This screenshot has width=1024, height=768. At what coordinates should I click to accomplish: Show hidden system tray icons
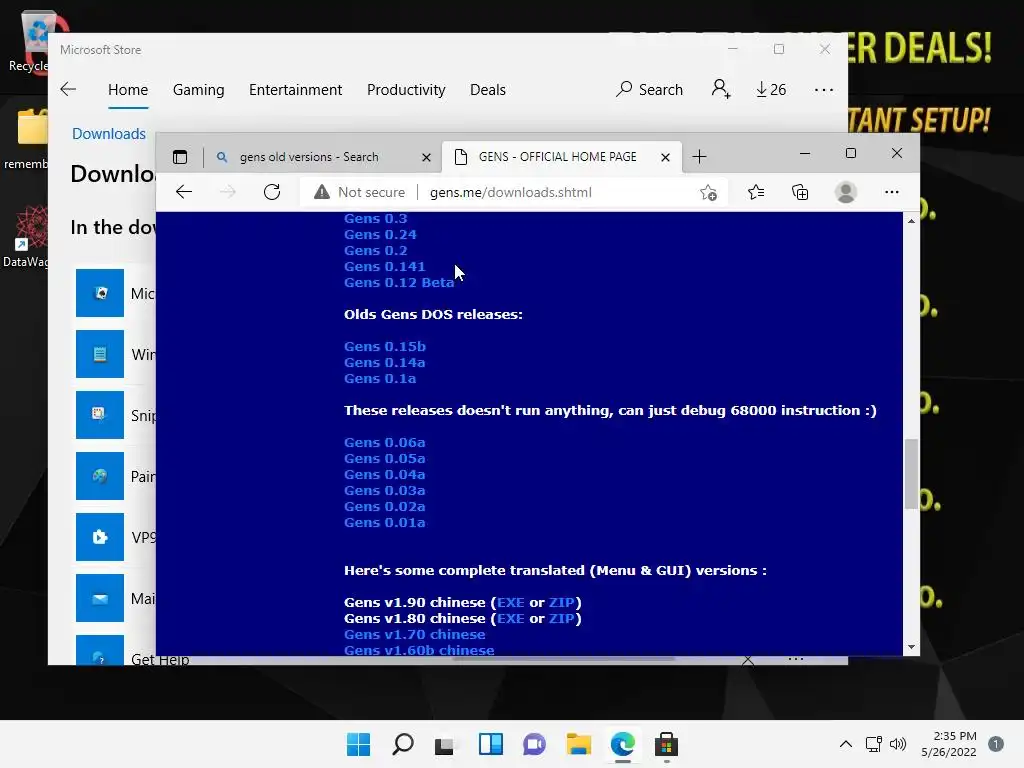(x=845, y=744)
